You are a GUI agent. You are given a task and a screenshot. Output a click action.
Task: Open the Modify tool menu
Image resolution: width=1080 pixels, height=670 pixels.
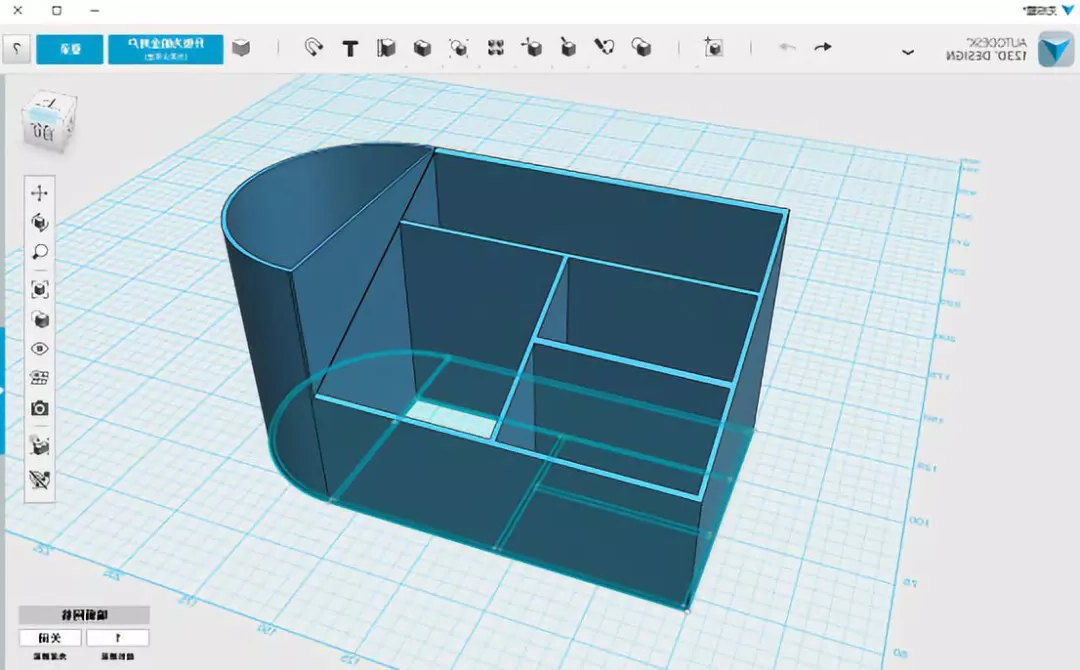pyautogui.click(x=531, y=48)
